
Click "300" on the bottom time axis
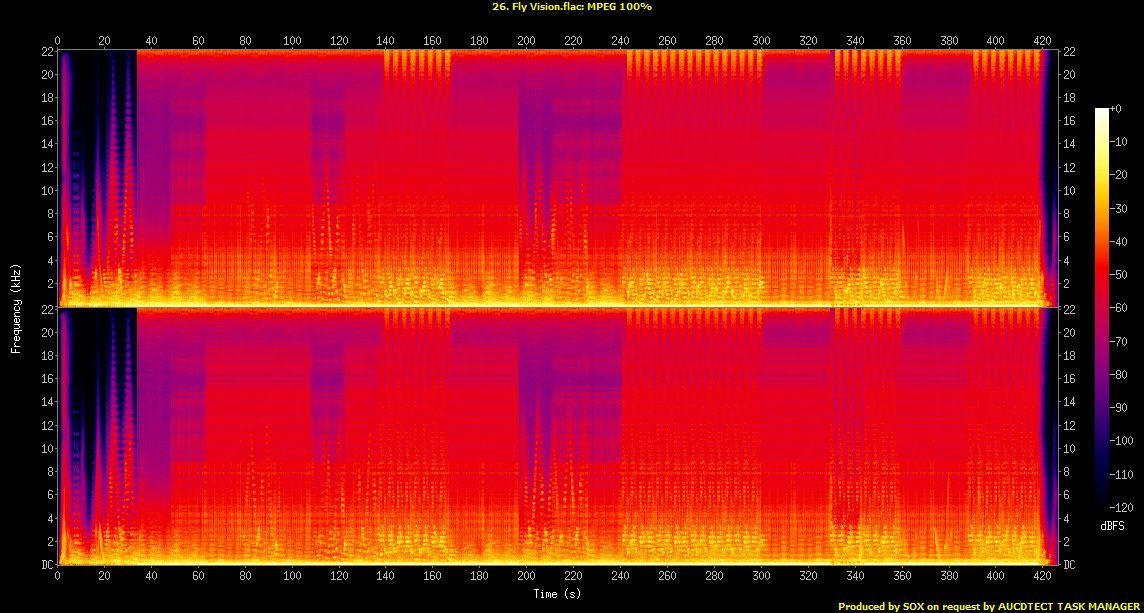[x=762, y=575]
